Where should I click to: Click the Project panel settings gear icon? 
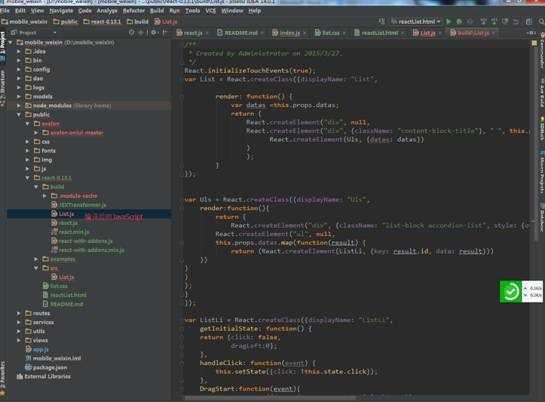click(154, 33)
